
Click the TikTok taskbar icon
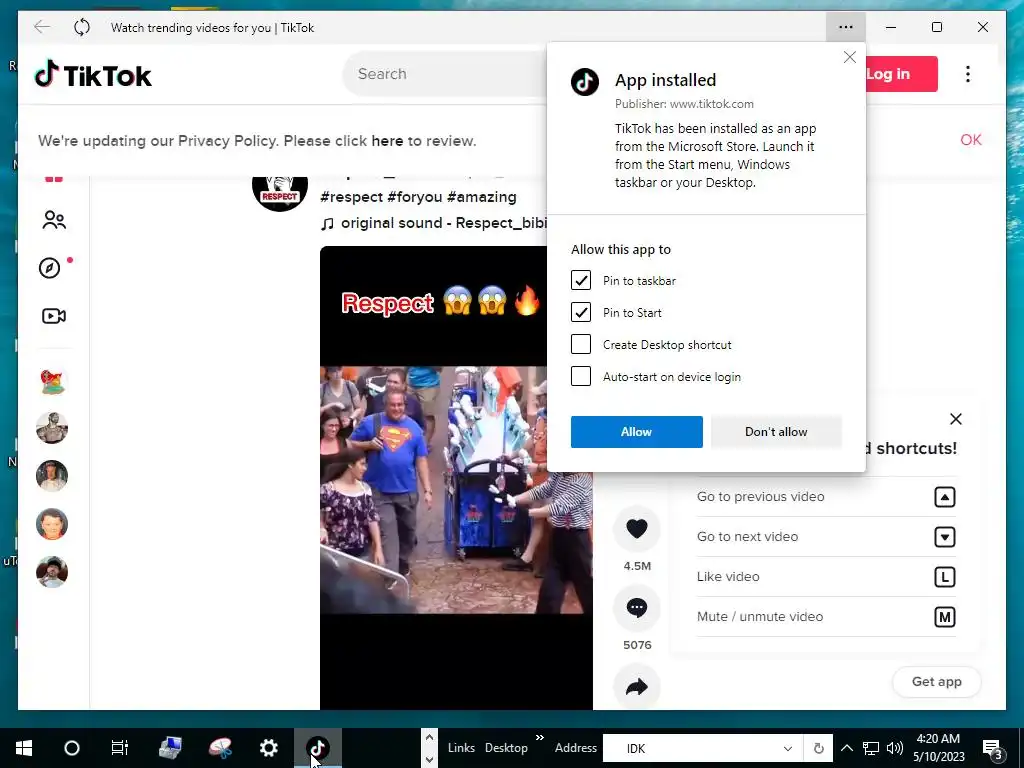point(317,748)
